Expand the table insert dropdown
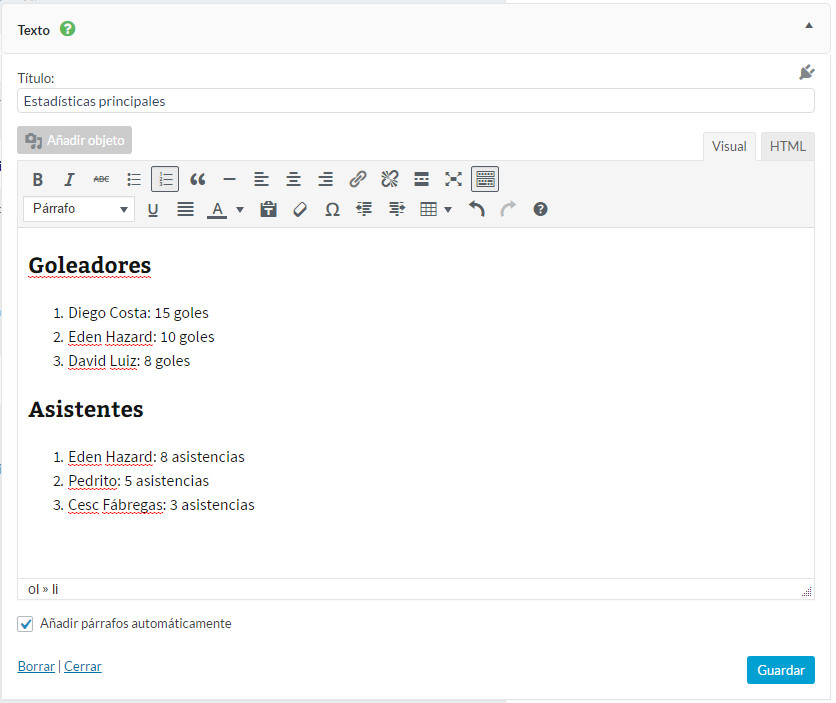 [x=448, y=210]
